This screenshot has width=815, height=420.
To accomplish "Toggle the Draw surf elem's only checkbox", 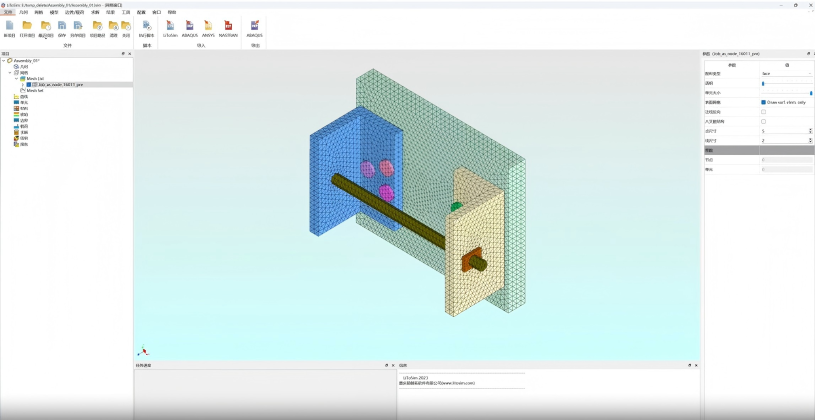I will [764, 102].
